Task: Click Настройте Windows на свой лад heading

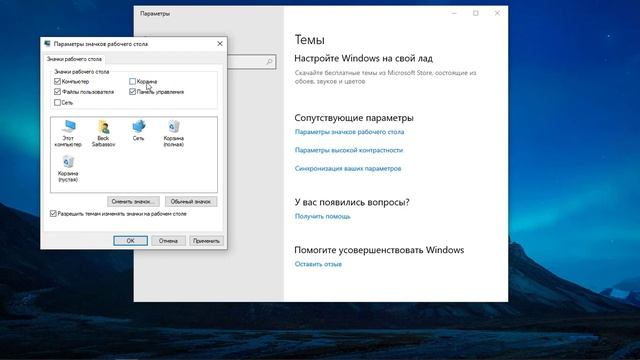Action: (x=363, y=58)
